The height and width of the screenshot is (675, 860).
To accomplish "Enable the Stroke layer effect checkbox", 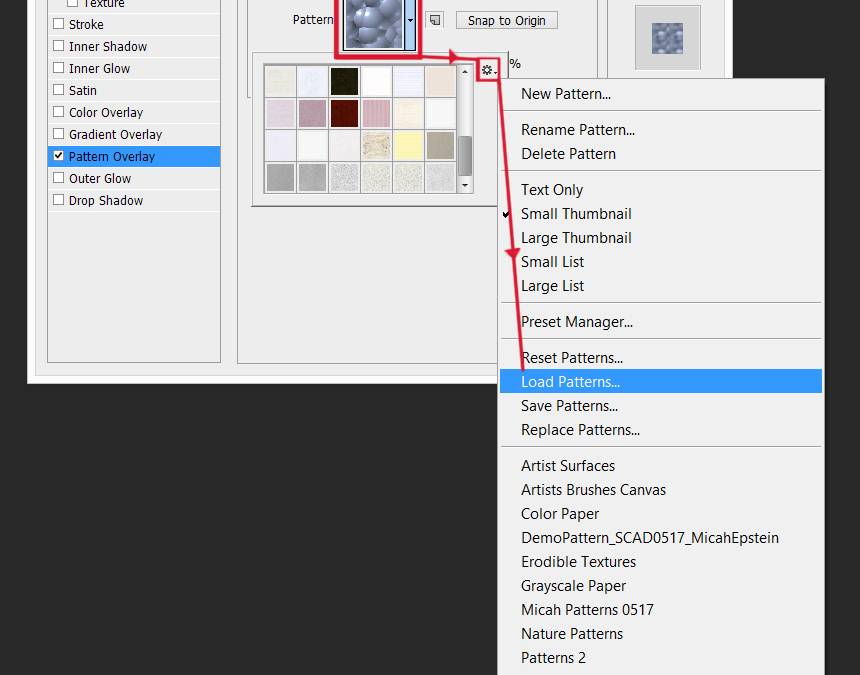I will coord(59,24).
